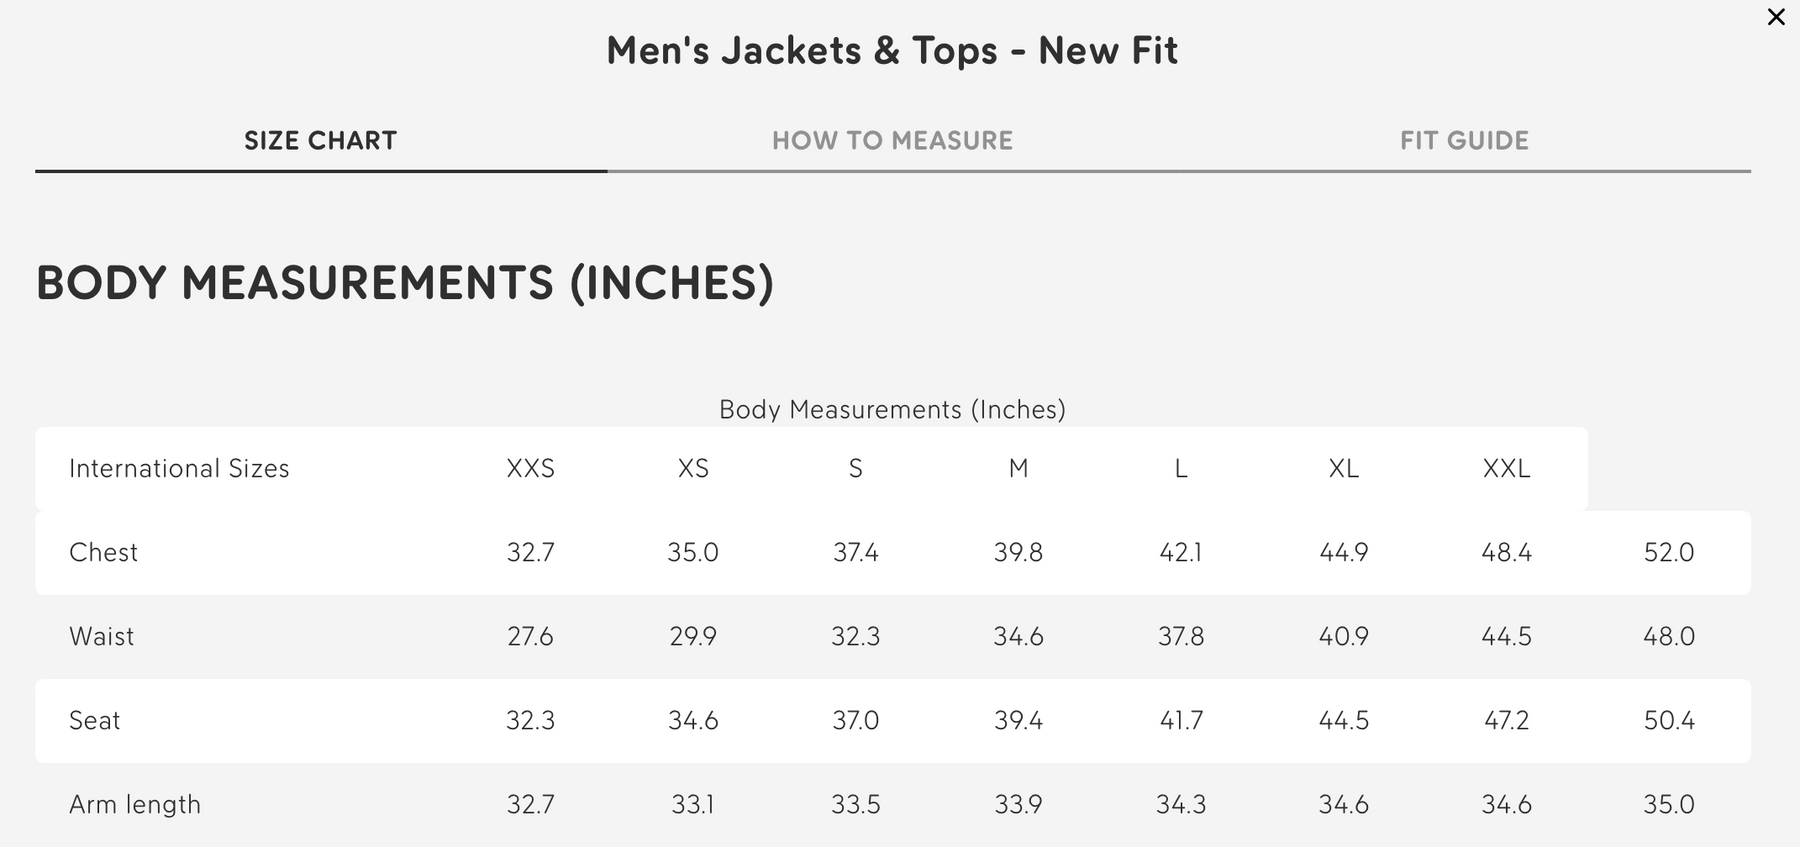Screen dimensions: 1800x847
Task: Open the How to Measure tab
Action: pos(892,141)
